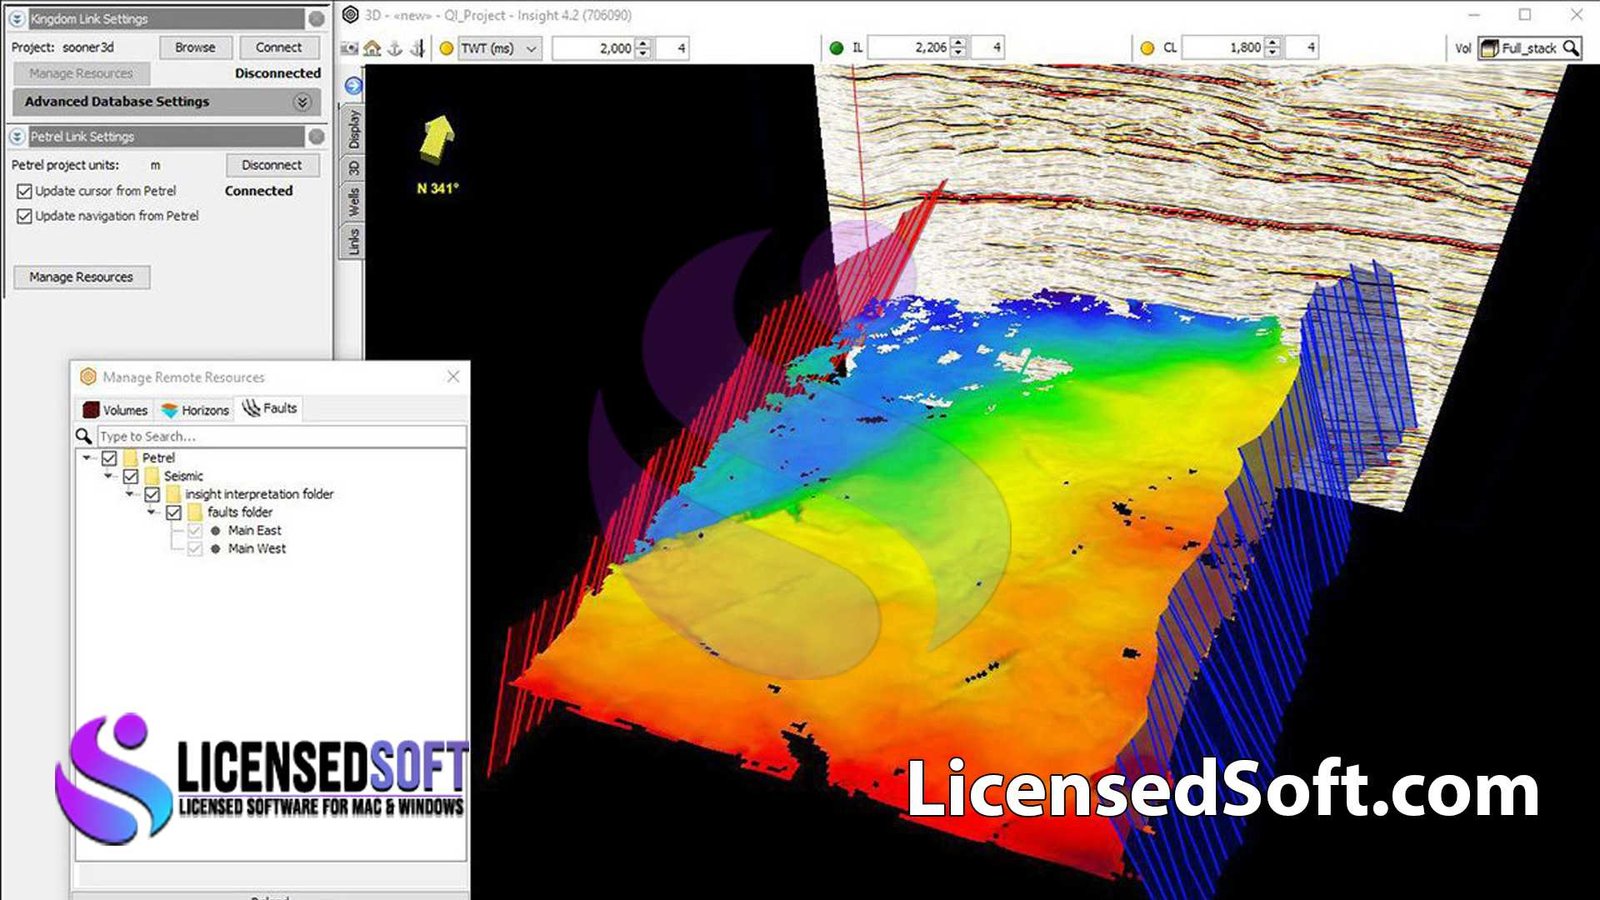The height and width of the screenshot is (900, 1600).
Task: Click the magnifier icon next to Full_stack
Action: [x=1571, y=48]
